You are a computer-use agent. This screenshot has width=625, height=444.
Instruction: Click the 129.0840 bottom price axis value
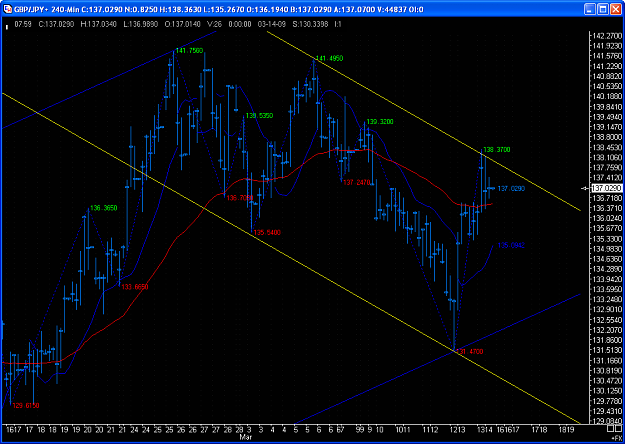tap(607, 421)
